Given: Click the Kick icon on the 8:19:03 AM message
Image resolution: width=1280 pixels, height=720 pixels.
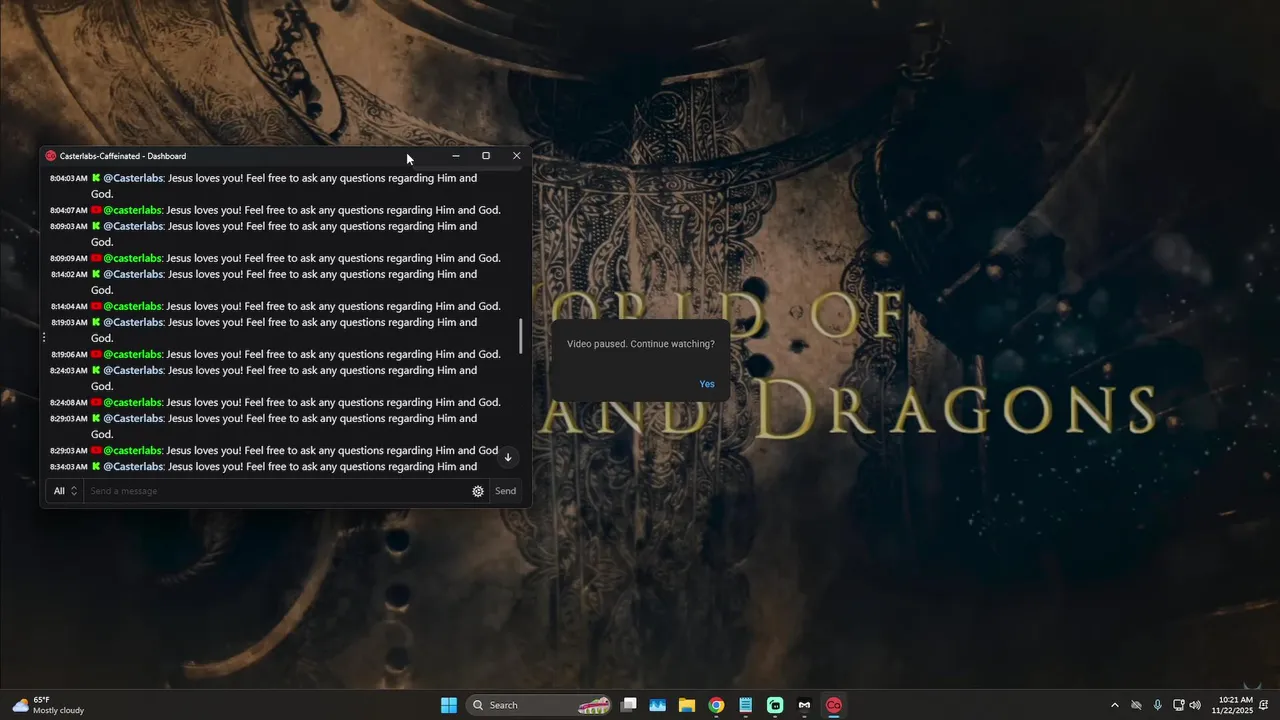Looking at the screenshot, I should pyautogui.click(x=96, y=322).
